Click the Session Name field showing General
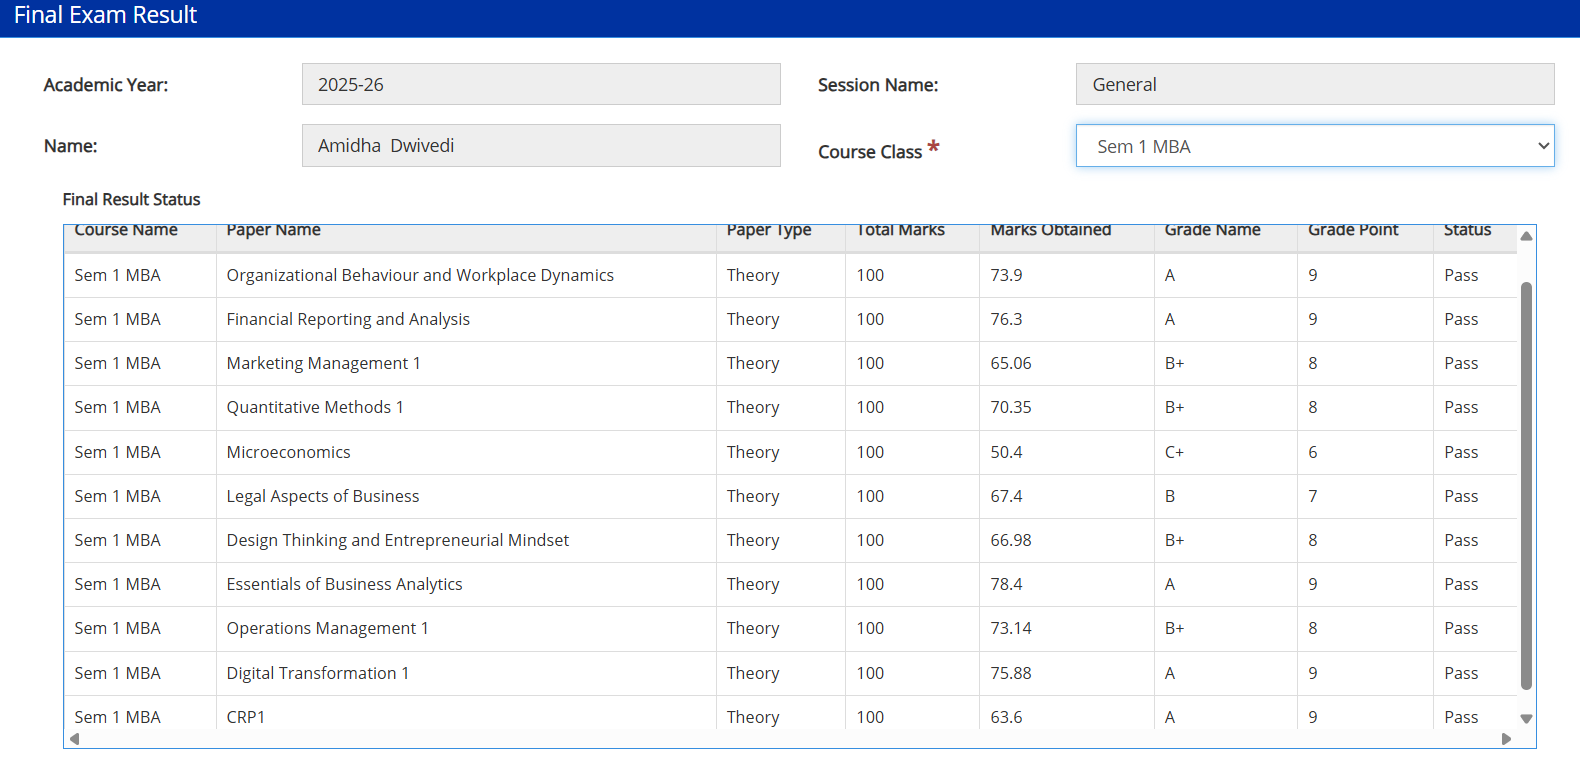The height and width of the screenshot is (762, 1580). (1314, 85)
